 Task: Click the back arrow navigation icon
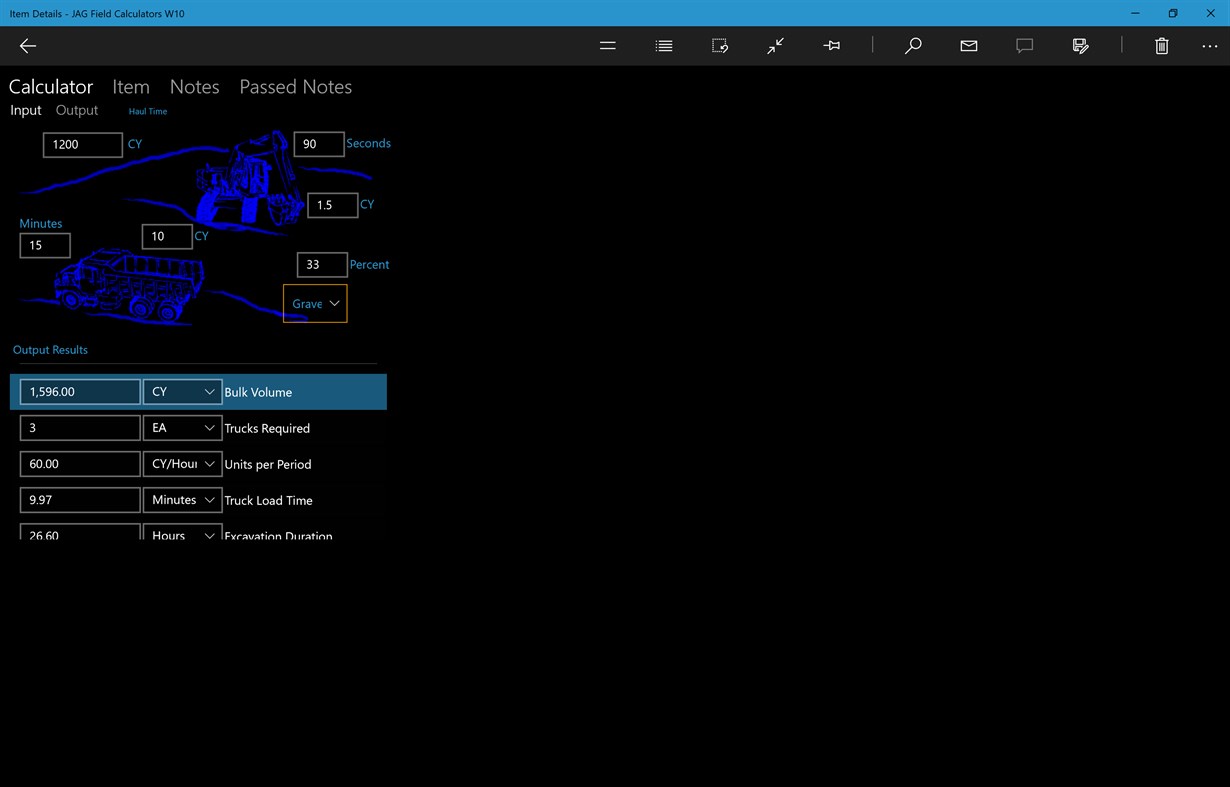pyautogui.click(x=27, y=46)
